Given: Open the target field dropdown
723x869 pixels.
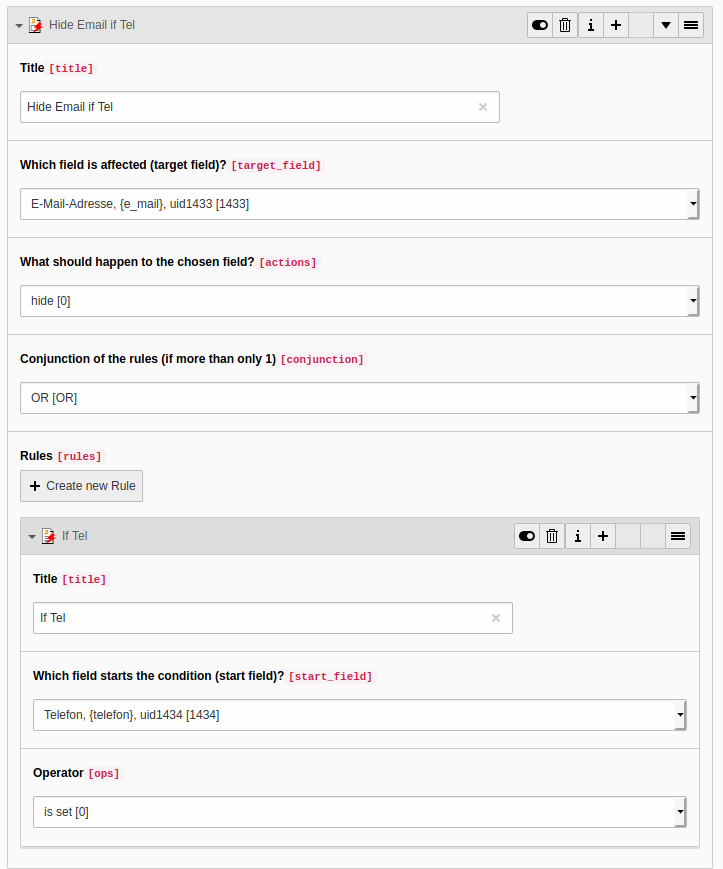Looking at the screenshot, I should (360, 204).
